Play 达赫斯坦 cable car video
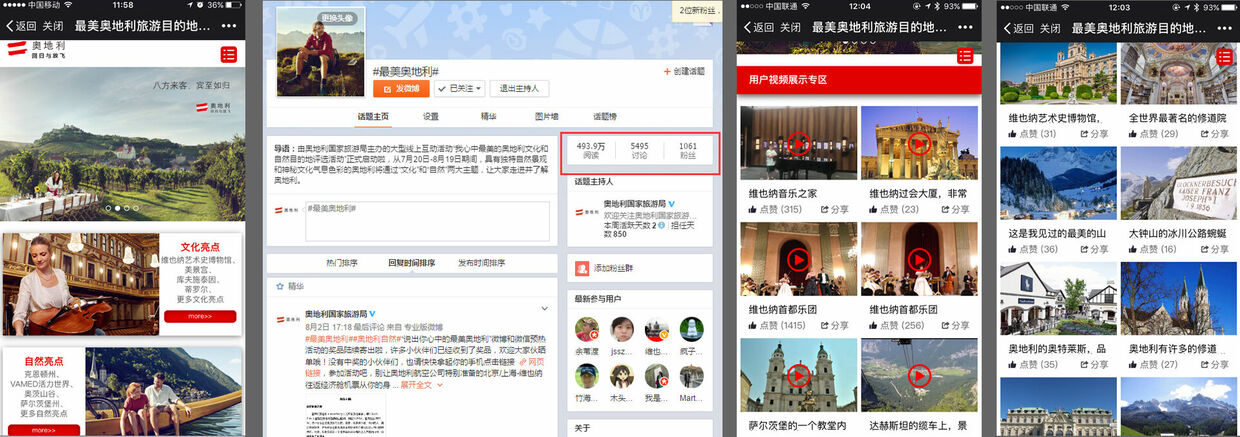The height and width of the screenshot is (437, 1240). [919, 375]
